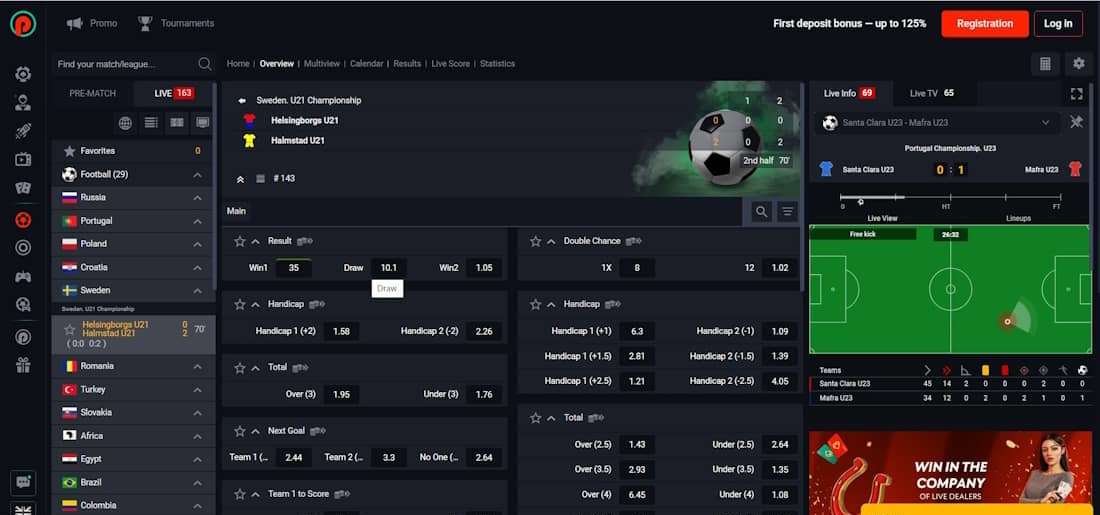
Task: Open the Home navigation link
Action: click(238, 64)
